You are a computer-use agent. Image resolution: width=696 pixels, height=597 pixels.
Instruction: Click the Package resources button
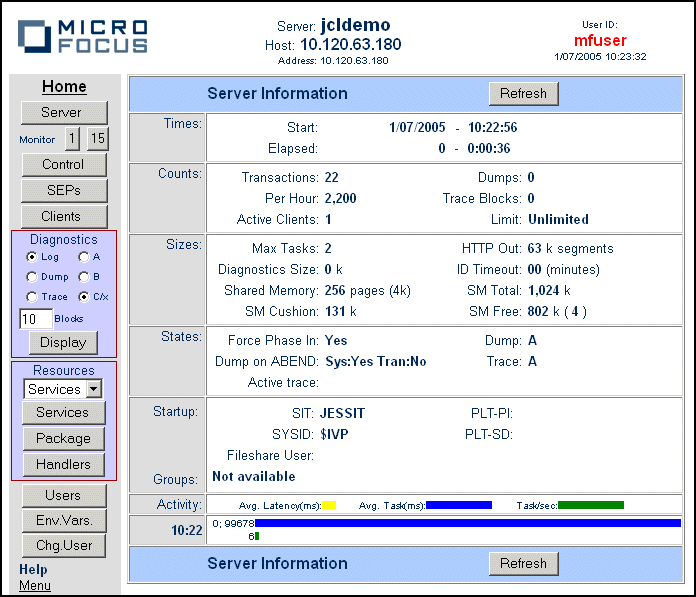coord(63,438)
